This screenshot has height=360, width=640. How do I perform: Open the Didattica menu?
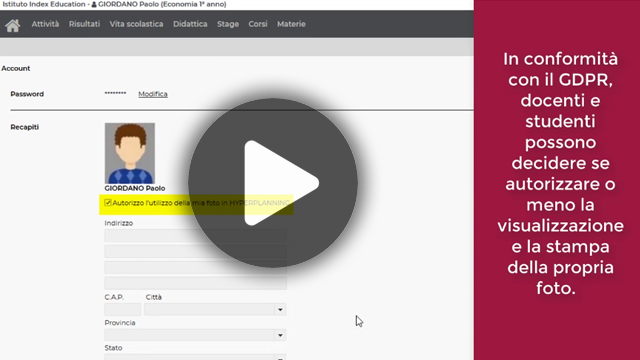(190, 24)
